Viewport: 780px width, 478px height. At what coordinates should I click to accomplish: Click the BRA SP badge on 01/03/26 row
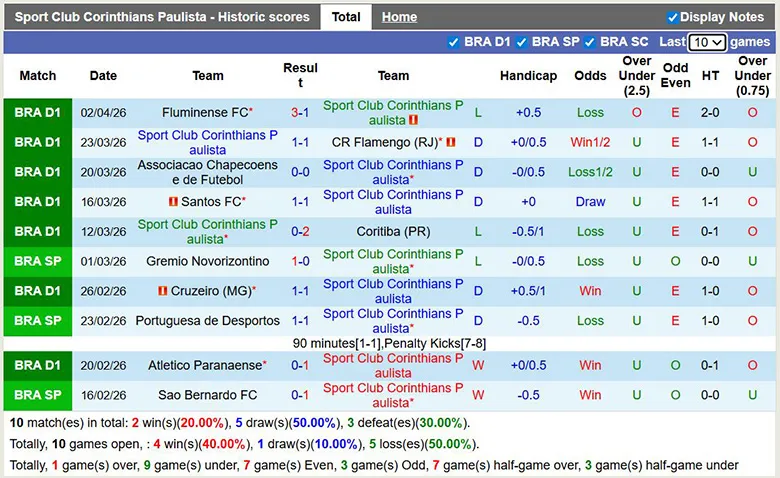tap(38, 261)
